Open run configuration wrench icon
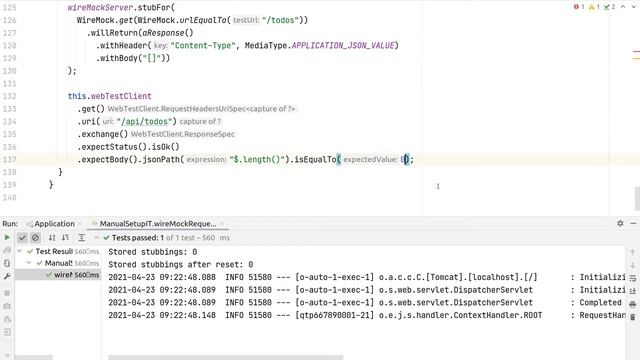The image size is (640, 360). tap(7, 276)
